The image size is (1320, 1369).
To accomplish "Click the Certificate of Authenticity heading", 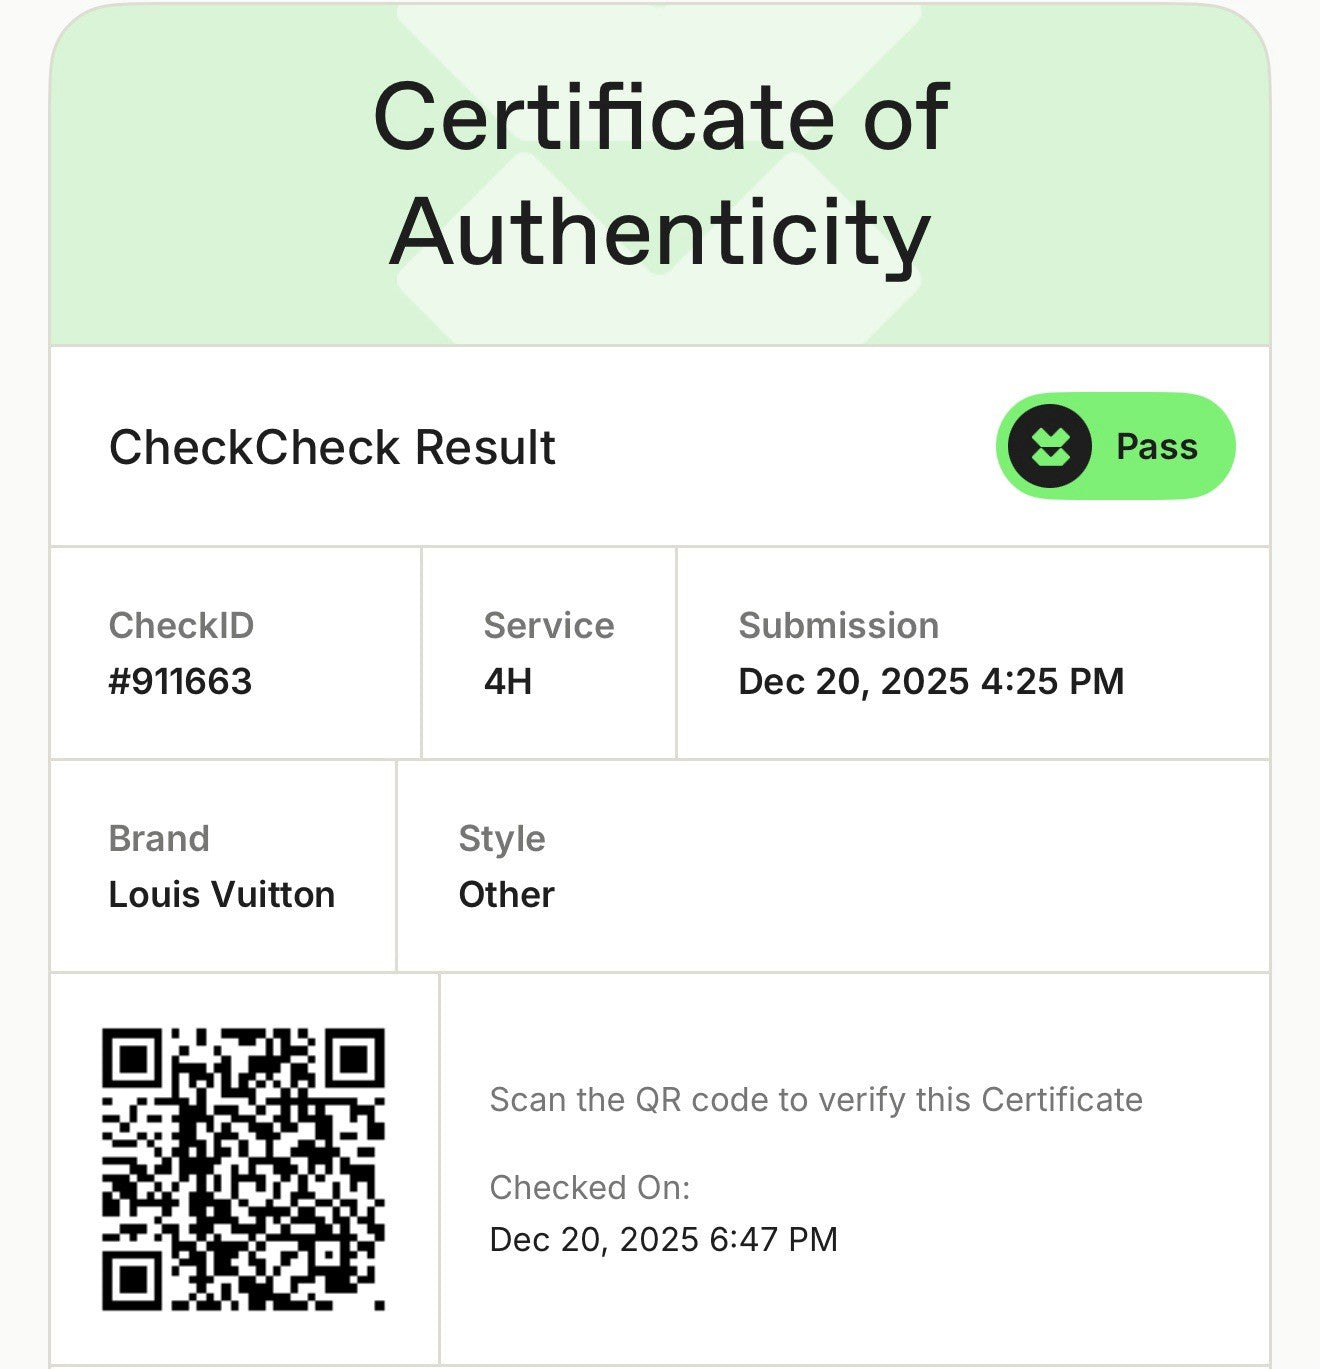I will [x=660, y=174].
